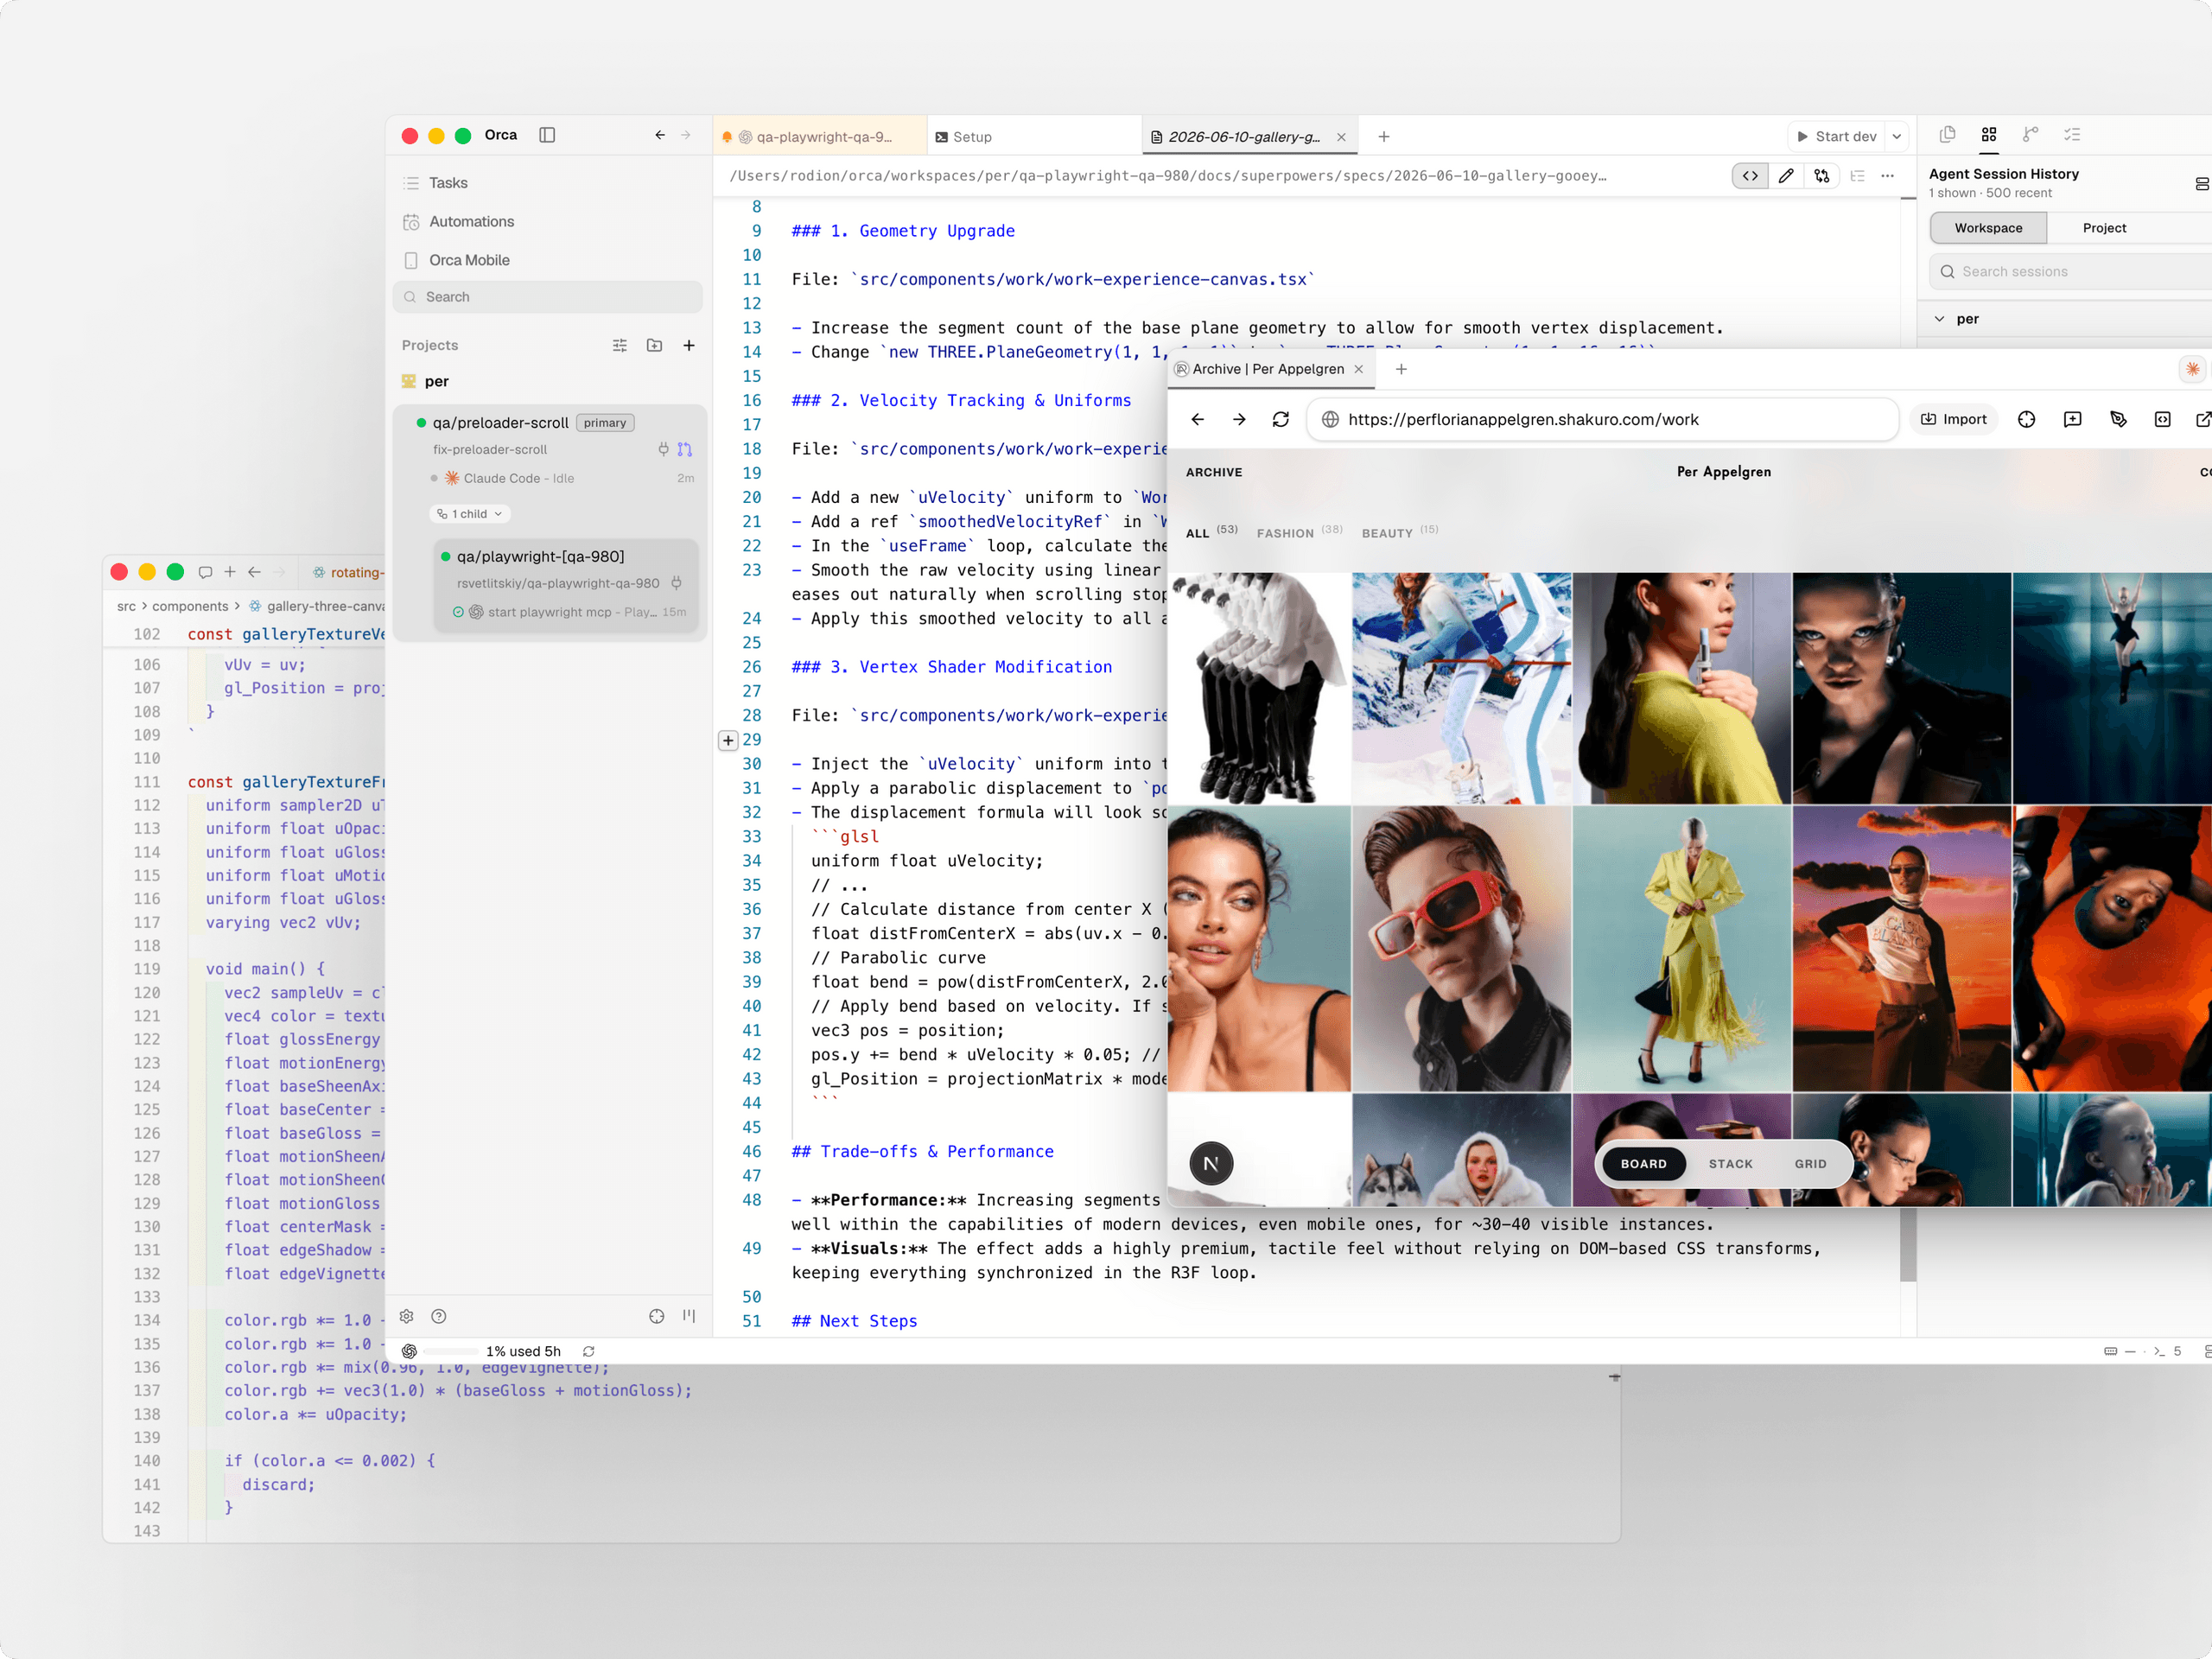Open the red sunglasses portrait thumbnail
This screenshot has width=2212, height=1659.
[1461, 949]
